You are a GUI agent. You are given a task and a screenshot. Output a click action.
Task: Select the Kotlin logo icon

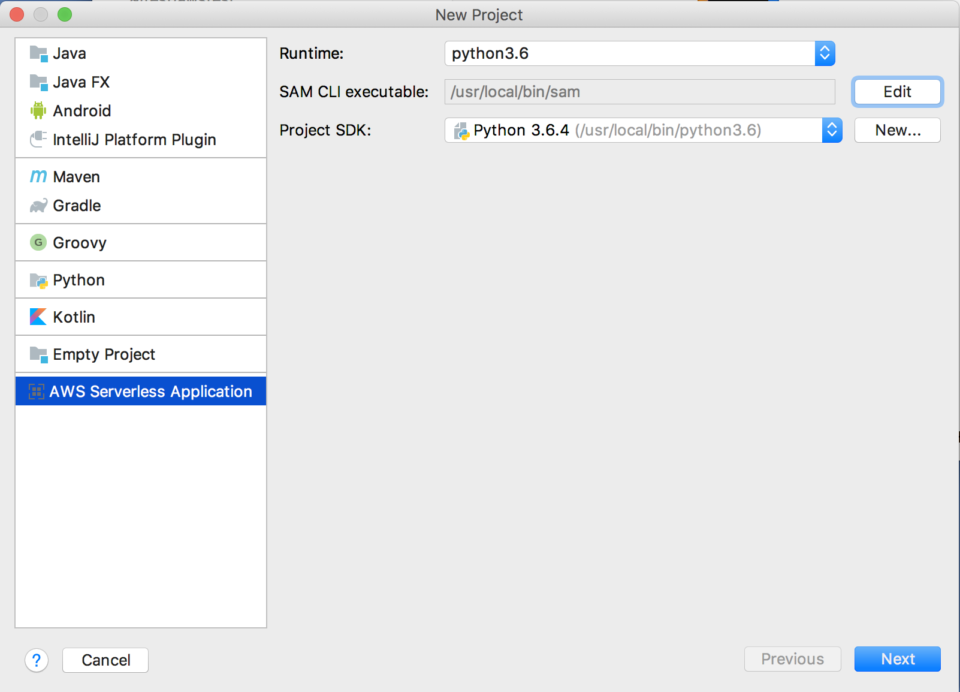pyautogui.click(x=38, y=317)
